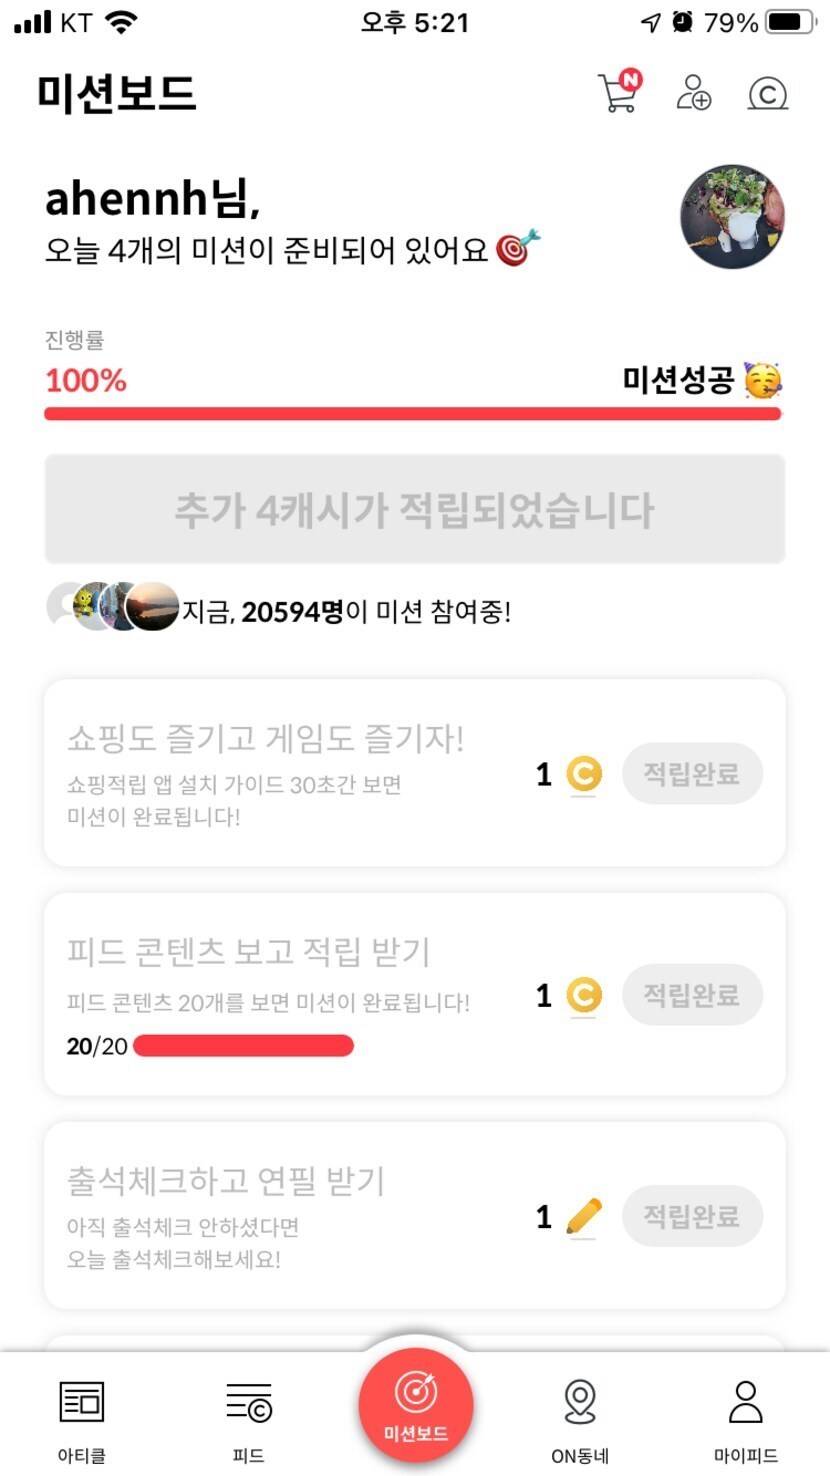
Task: Tap the participant avatars cluster
Action: click(x=112, y=606)
